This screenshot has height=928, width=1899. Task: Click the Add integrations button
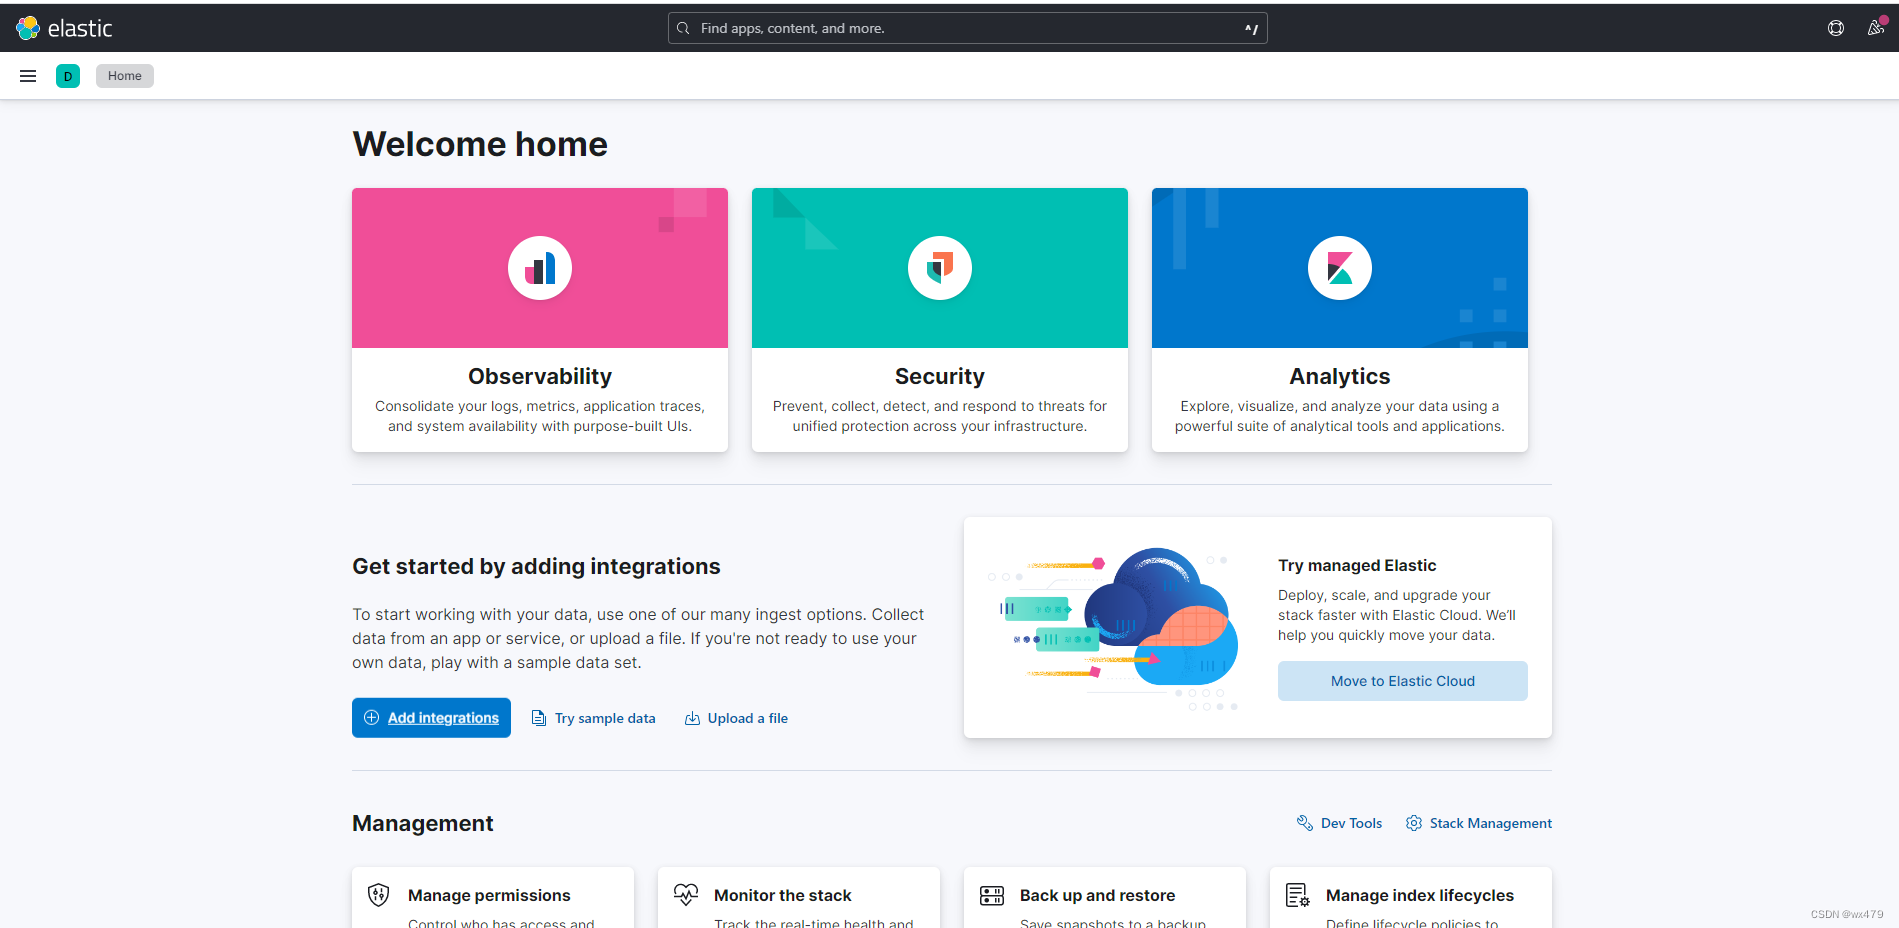pos(431,717)
